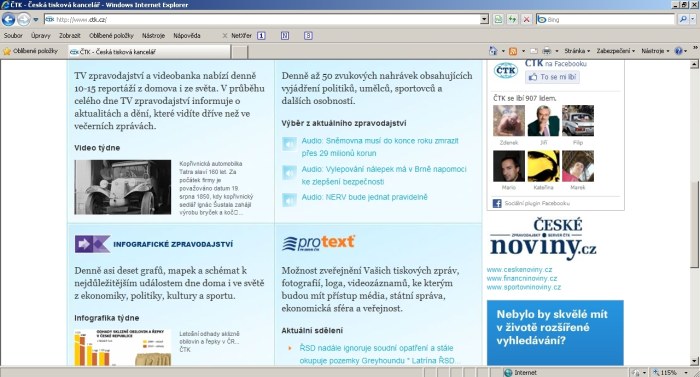This screenshot has height=377, width=700.
Task: Open the Nástroje menu in menu bar
Action: (153, 36)
